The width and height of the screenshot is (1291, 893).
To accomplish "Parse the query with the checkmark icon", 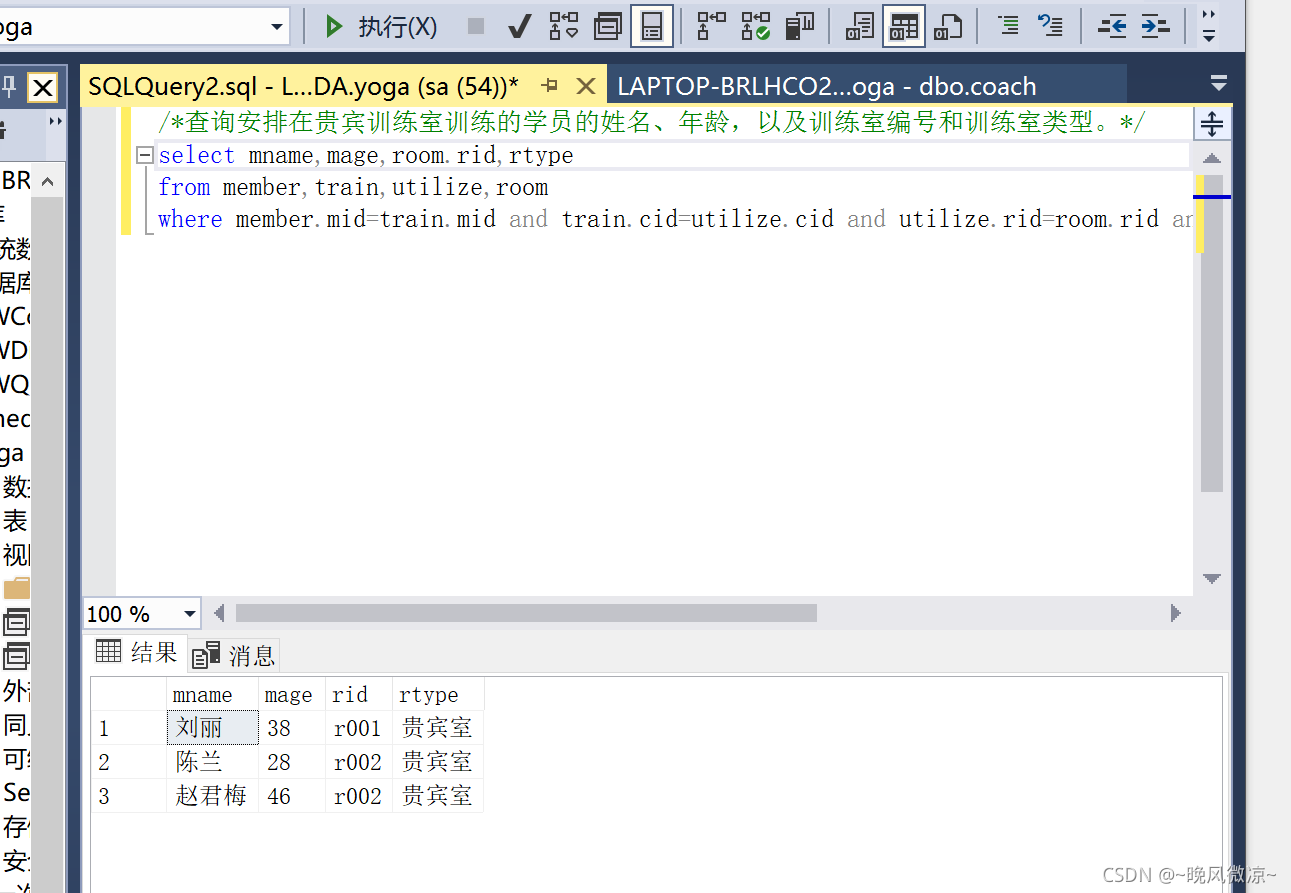I will 519,27.
